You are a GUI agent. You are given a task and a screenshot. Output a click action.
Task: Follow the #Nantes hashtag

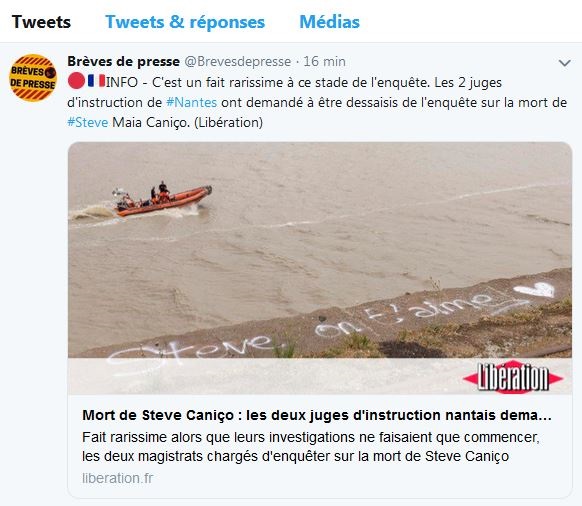[192, 102]
